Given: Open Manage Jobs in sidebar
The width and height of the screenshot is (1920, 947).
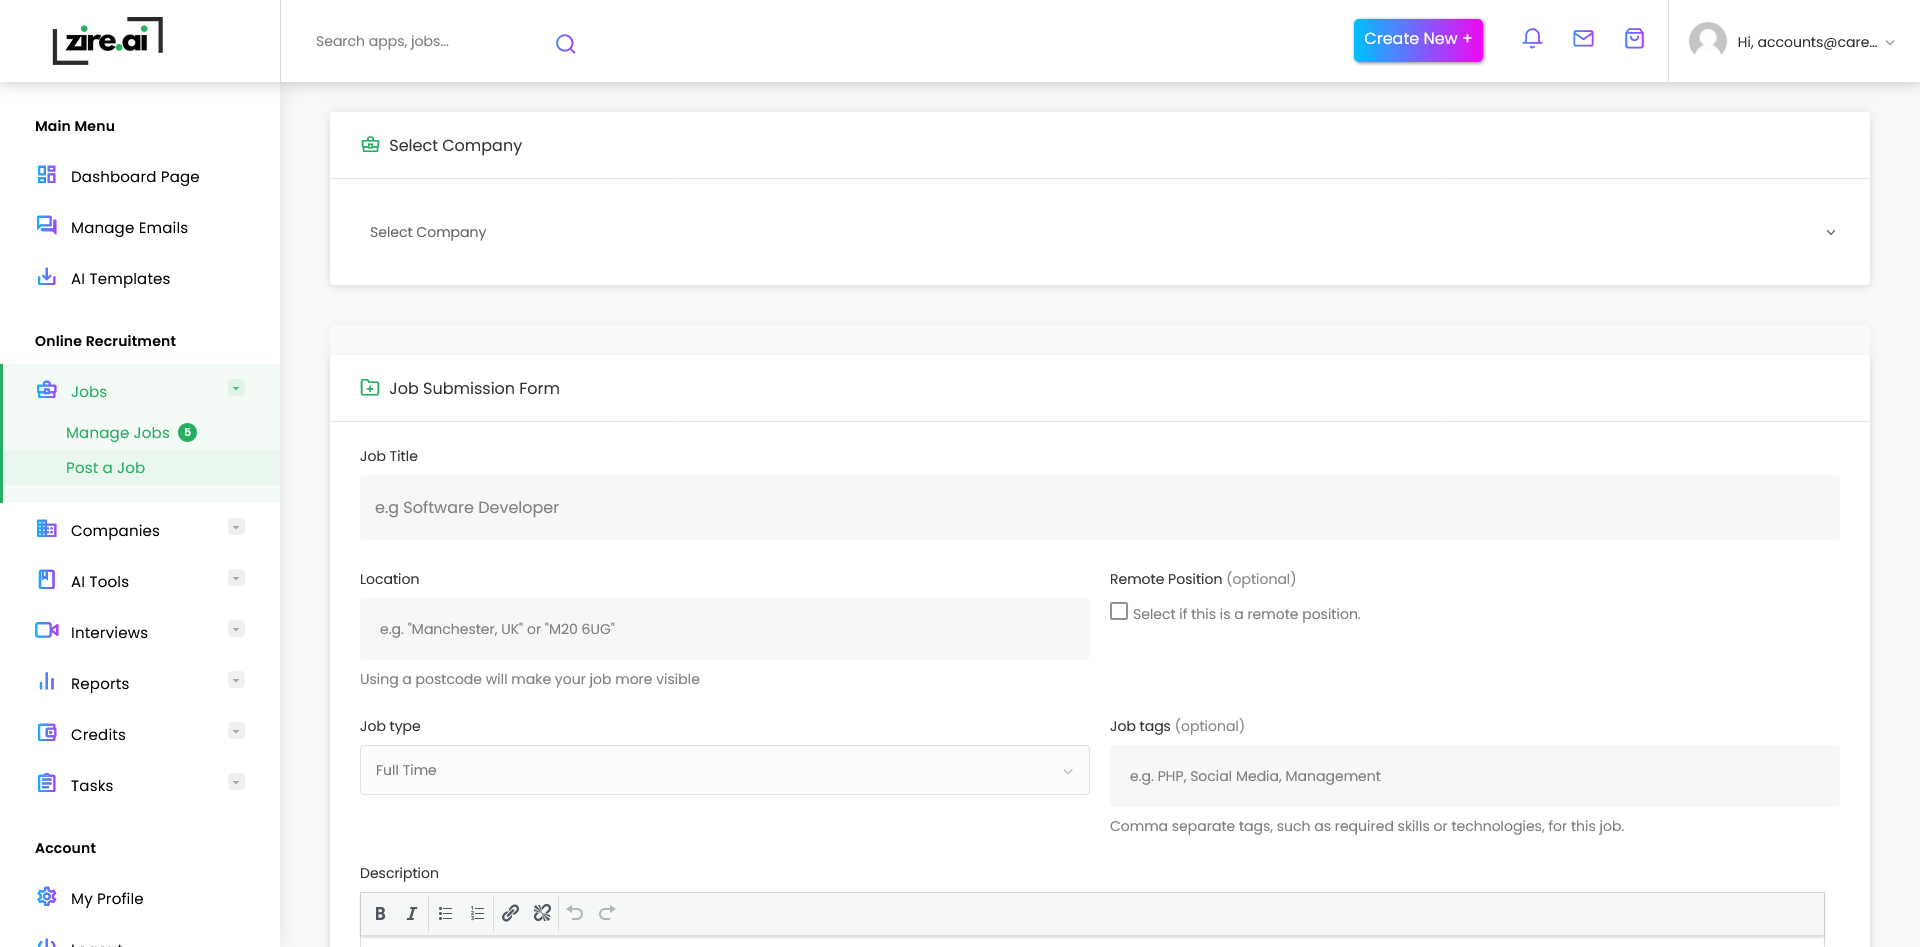Looking at the screenshot, I should pyautogui.click(x=118, y=433).
